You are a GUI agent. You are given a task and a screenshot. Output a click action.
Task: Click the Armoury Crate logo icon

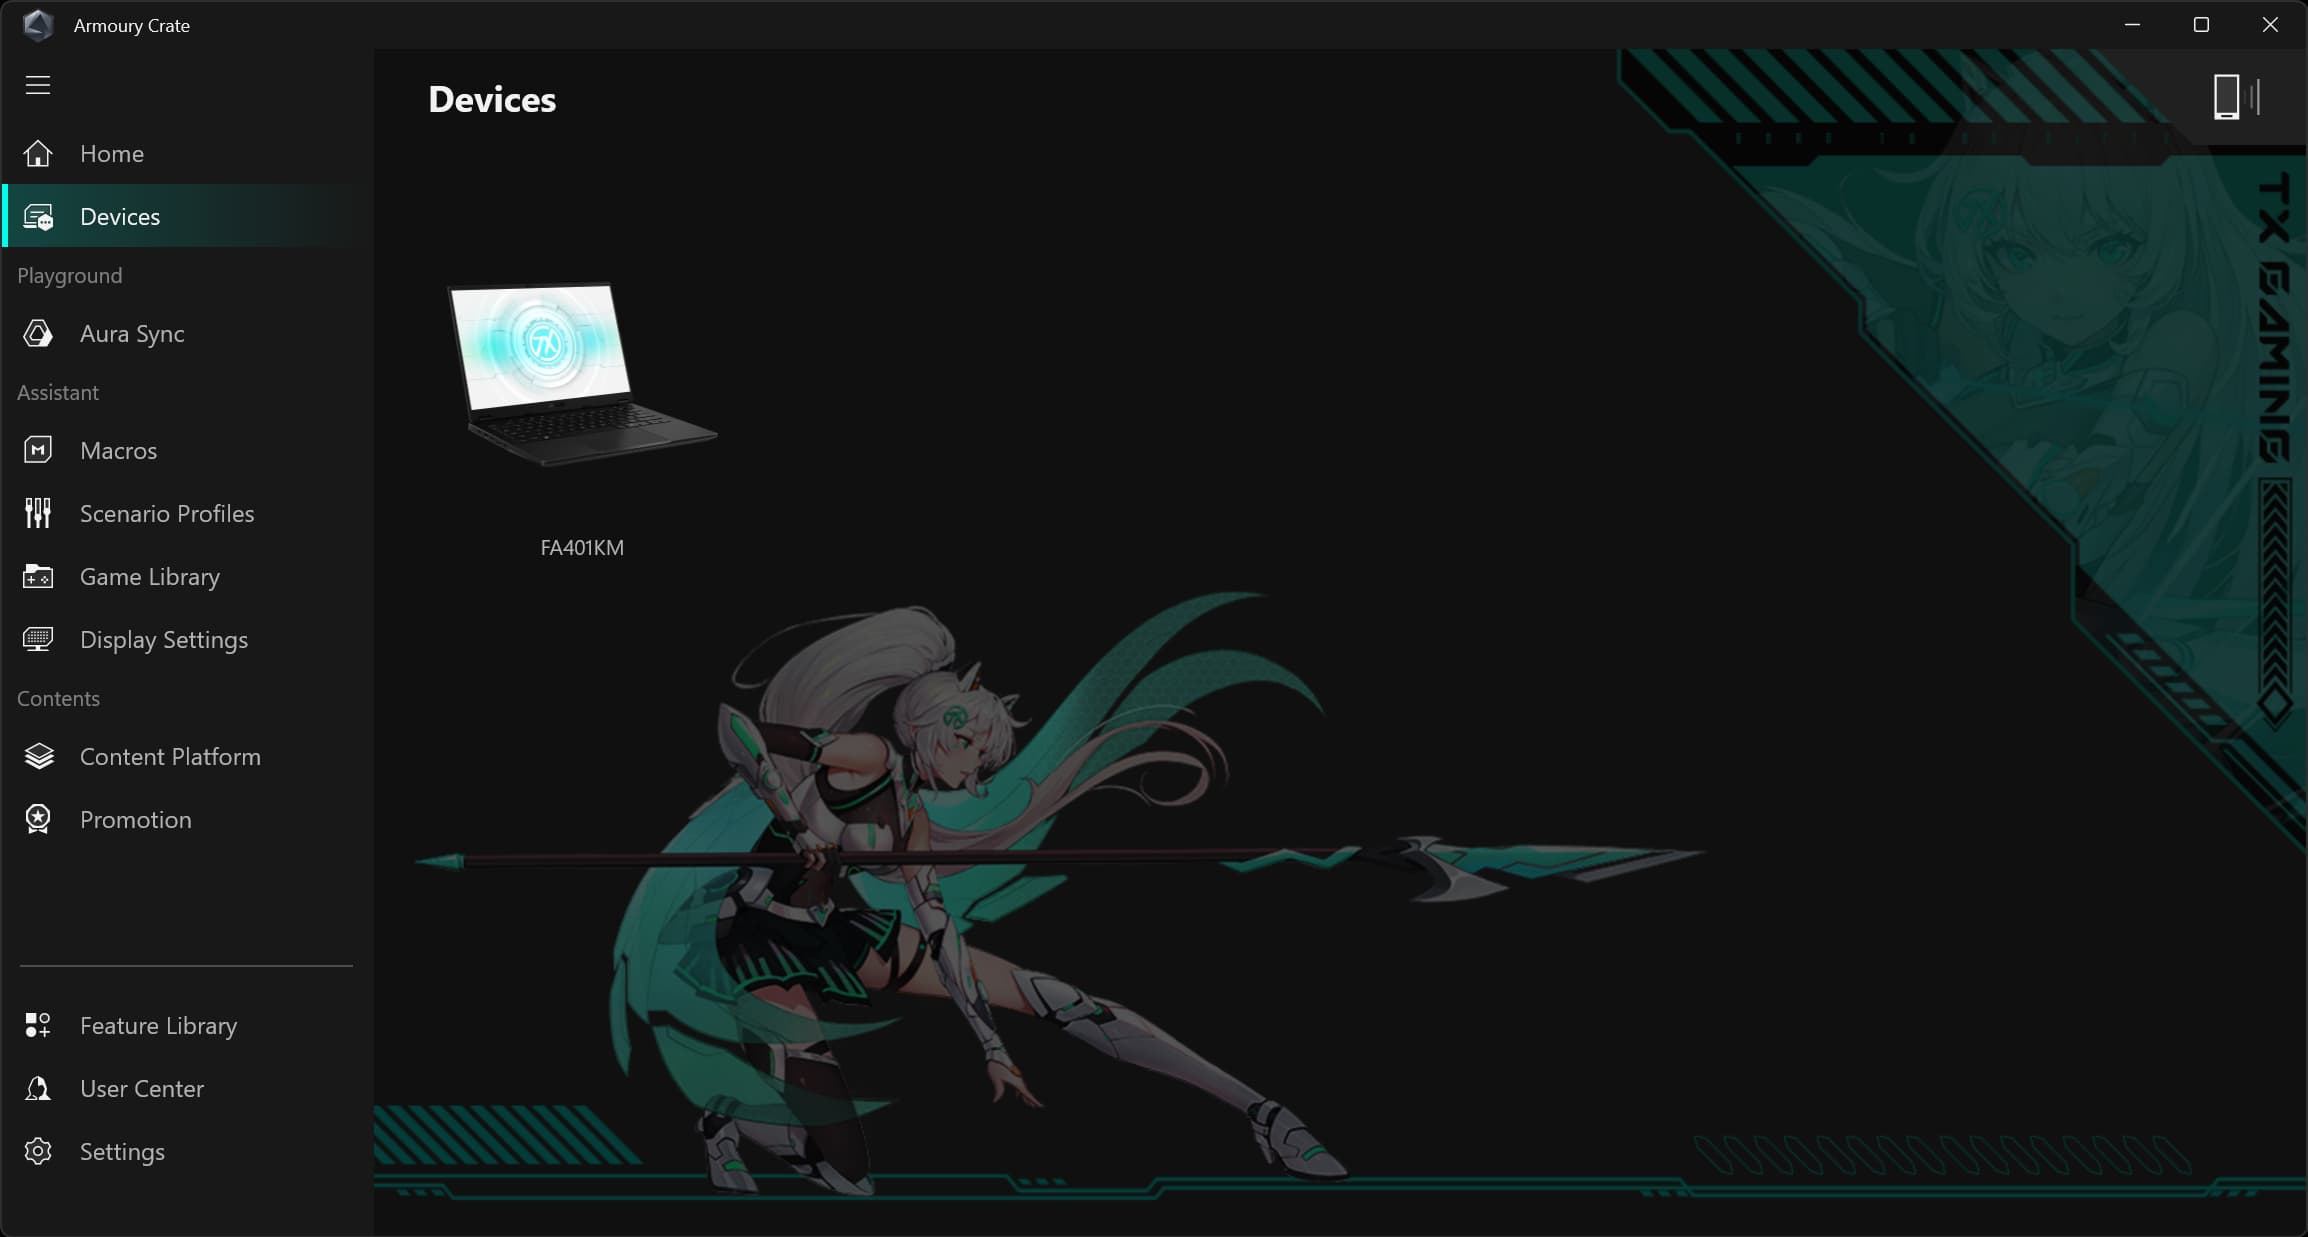[38, 25]
